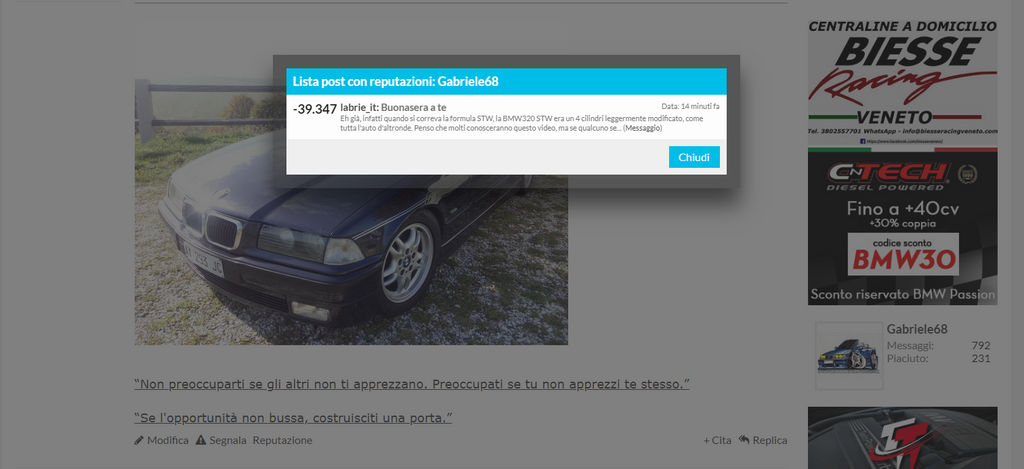Click the signature quote 'Non preoccuparti se gli altri'
Image resolution: width=1024 pixels, height=469 pixels.
412,384
